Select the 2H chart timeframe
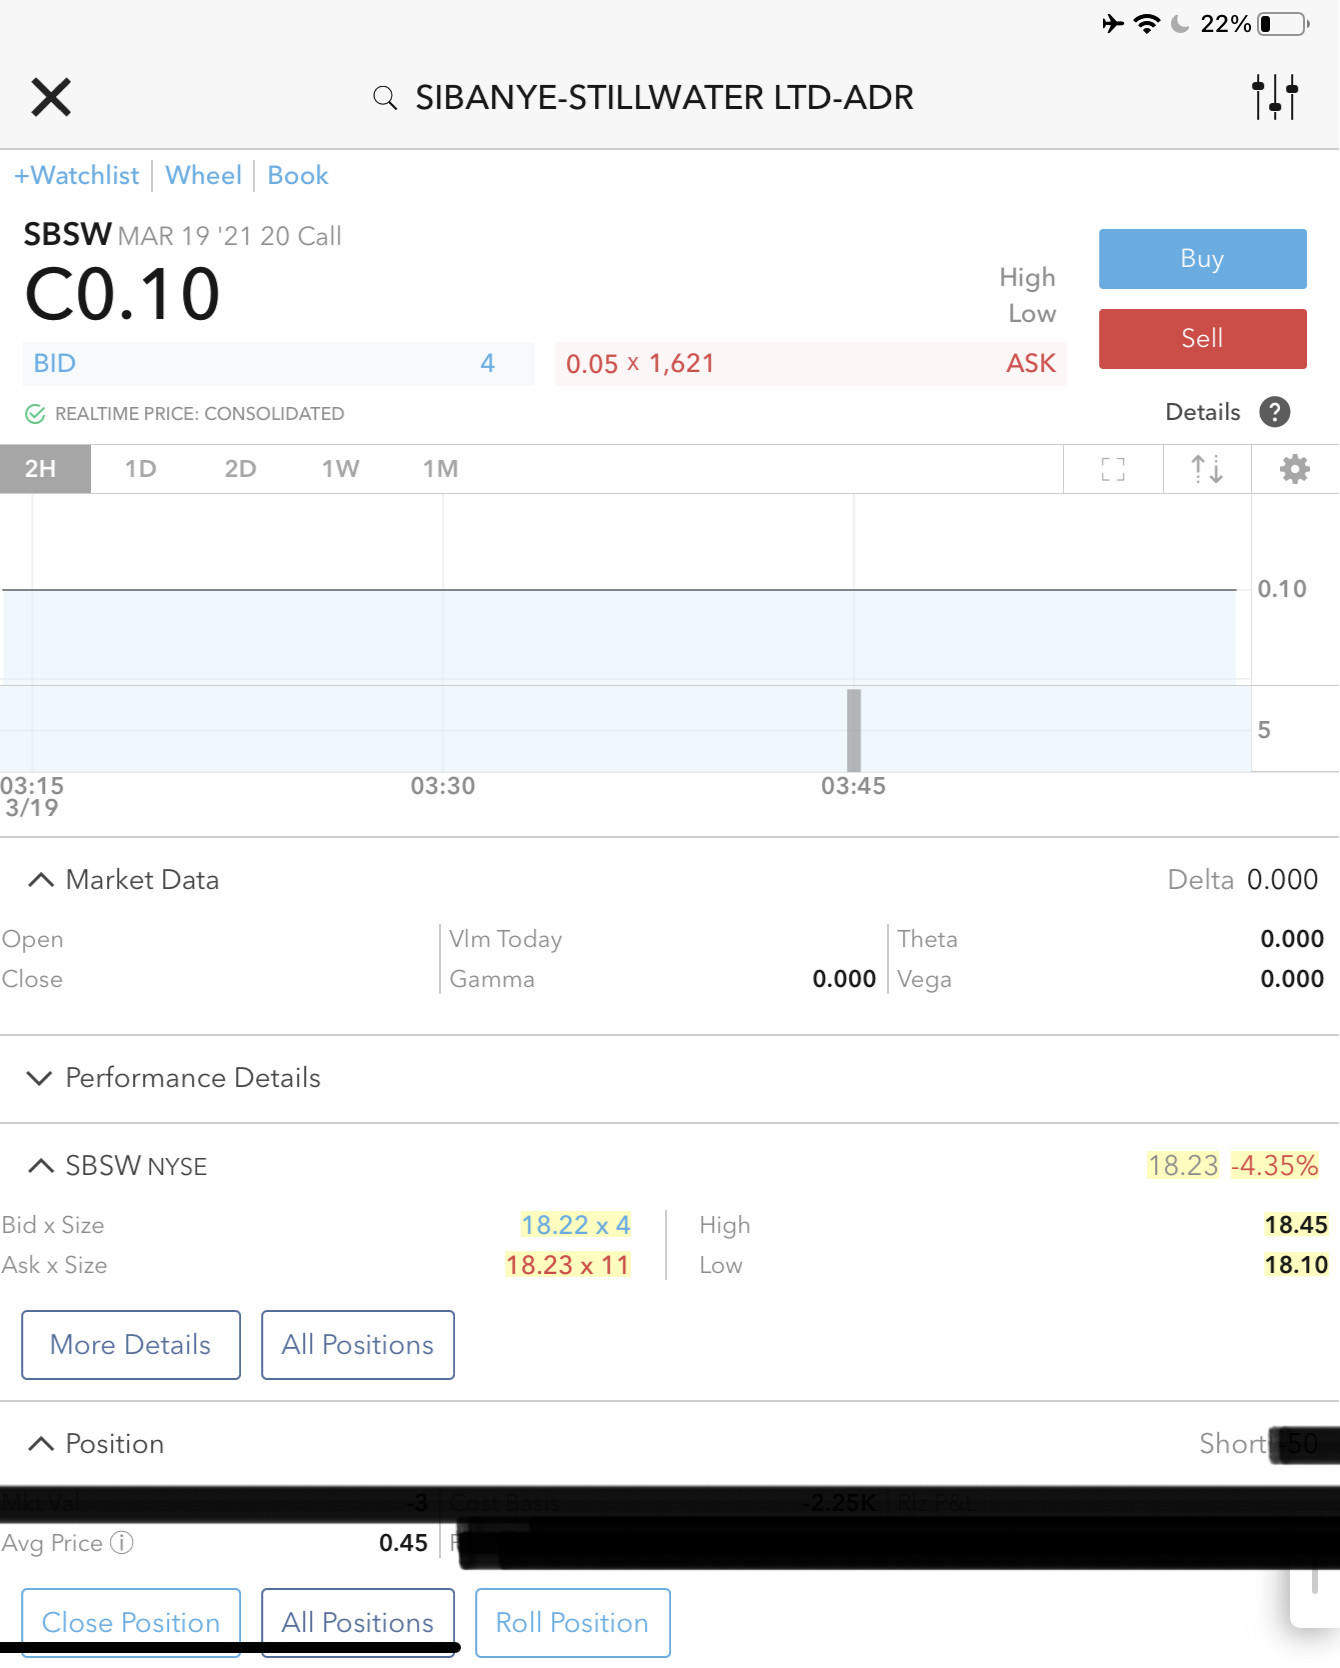 click(x=41, y=469)
